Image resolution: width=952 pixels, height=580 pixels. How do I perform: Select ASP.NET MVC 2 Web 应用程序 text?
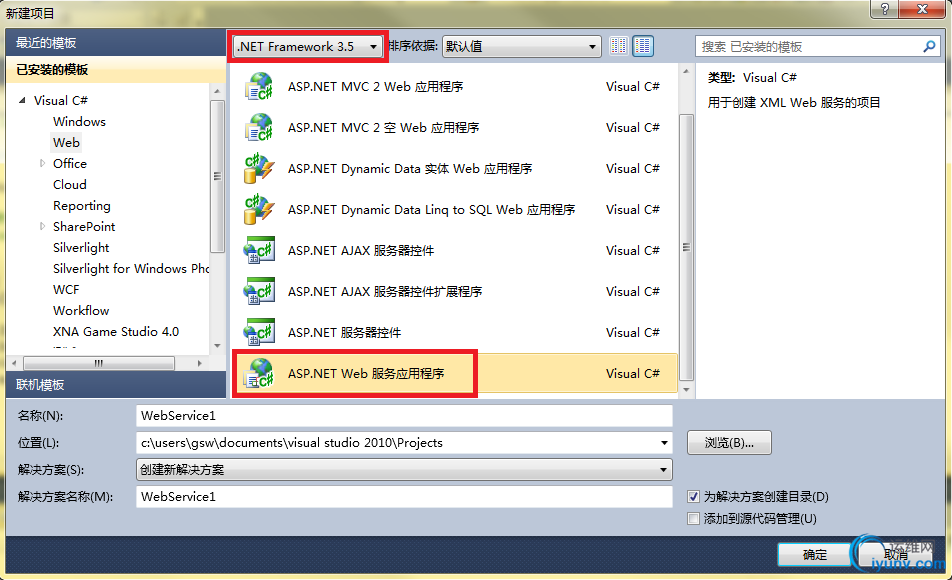[375, 87]
